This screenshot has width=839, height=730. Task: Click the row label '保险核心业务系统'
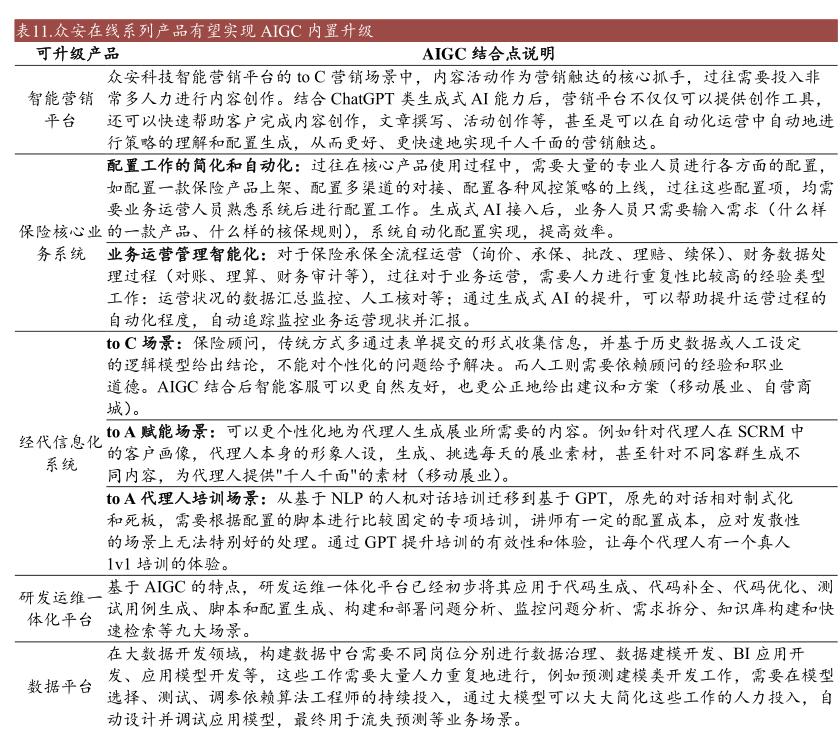coord(60,242)
